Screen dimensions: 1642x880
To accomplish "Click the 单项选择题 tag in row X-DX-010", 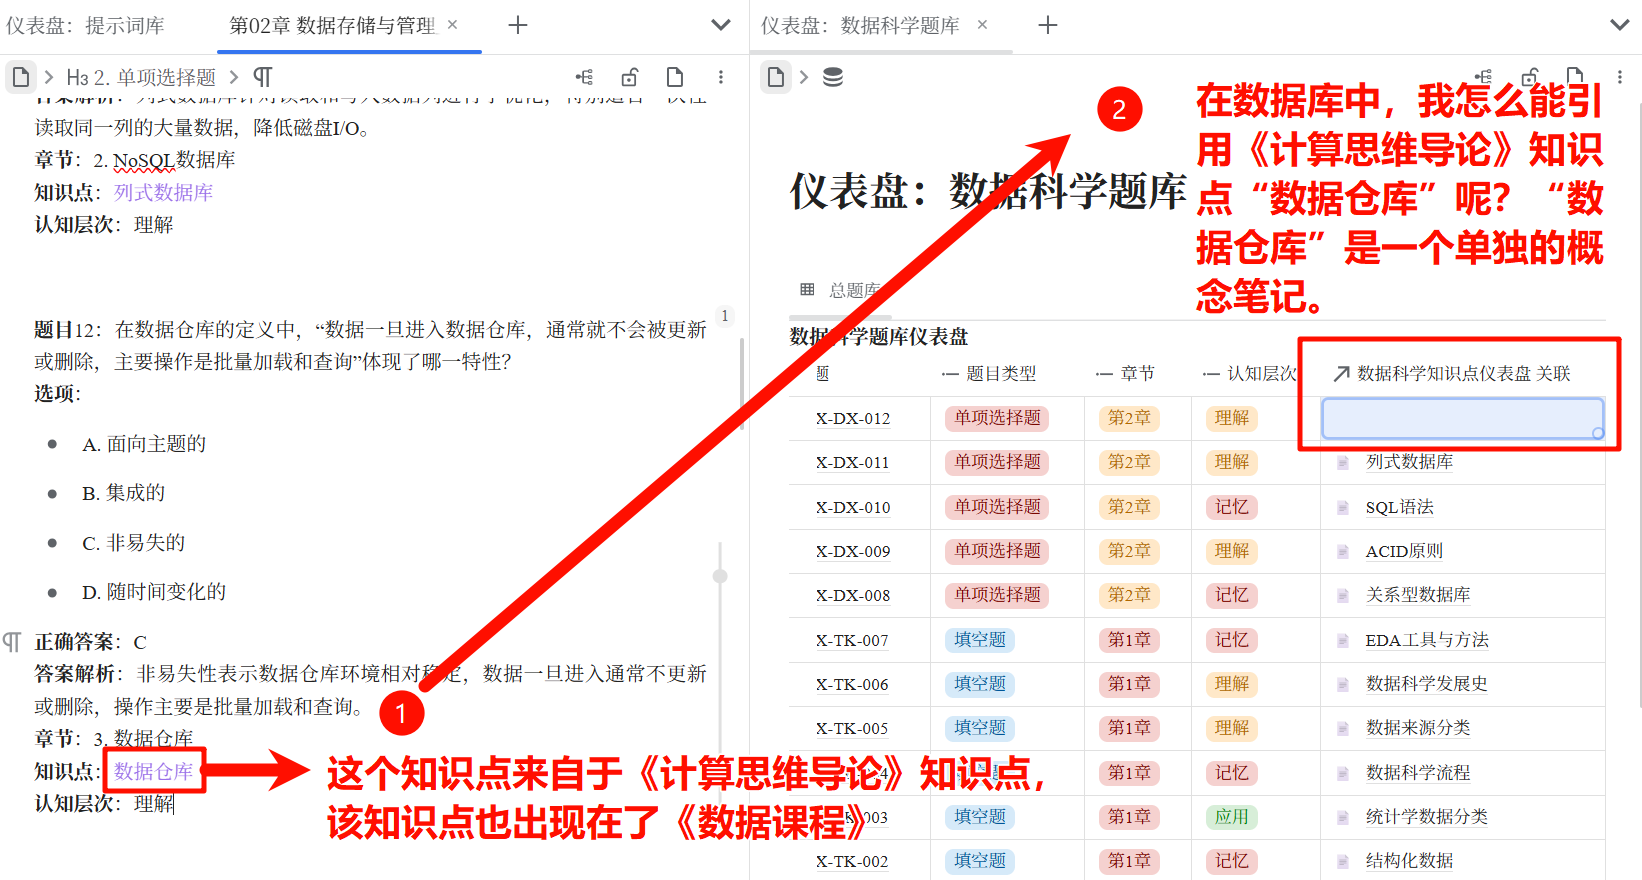I will [997, 507].
